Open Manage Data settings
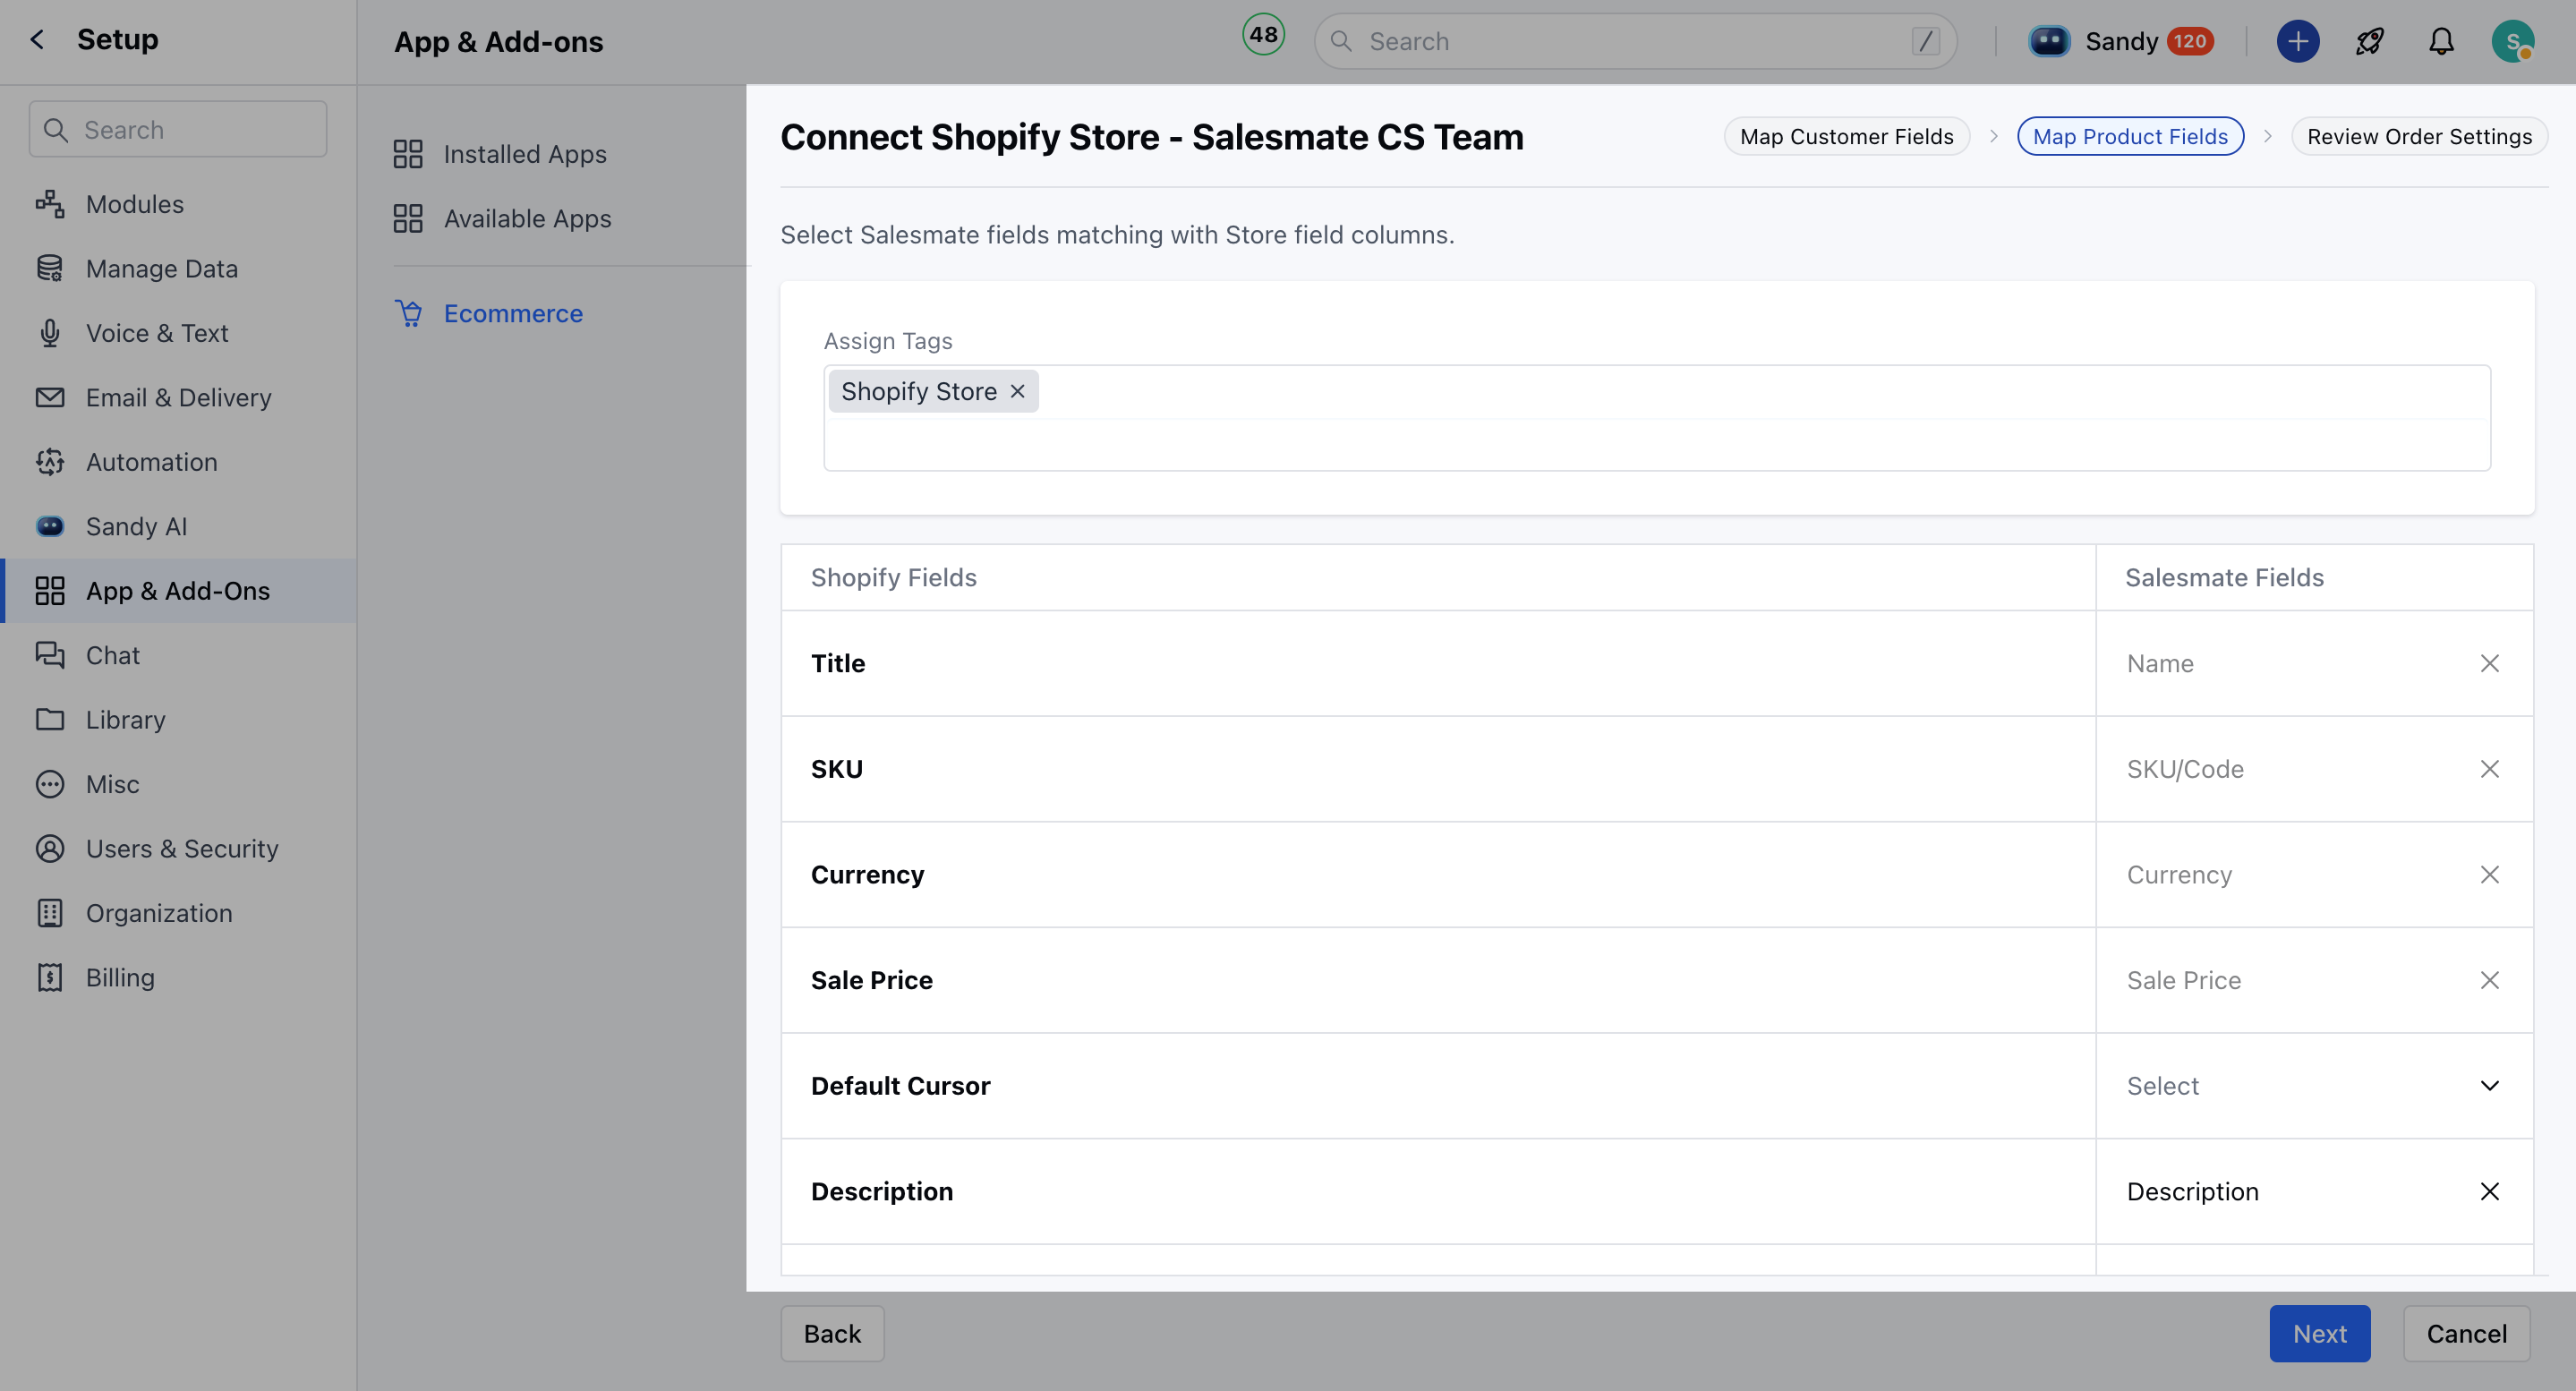Screen dimensions: 2576x1391 (161, 268)
